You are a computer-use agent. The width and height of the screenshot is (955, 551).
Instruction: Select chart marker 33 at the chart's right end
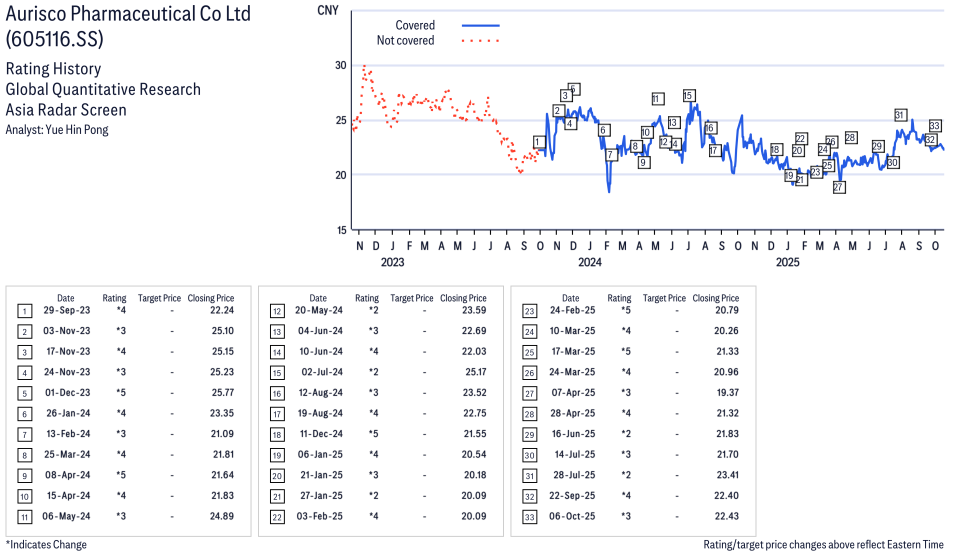point(935,126)
